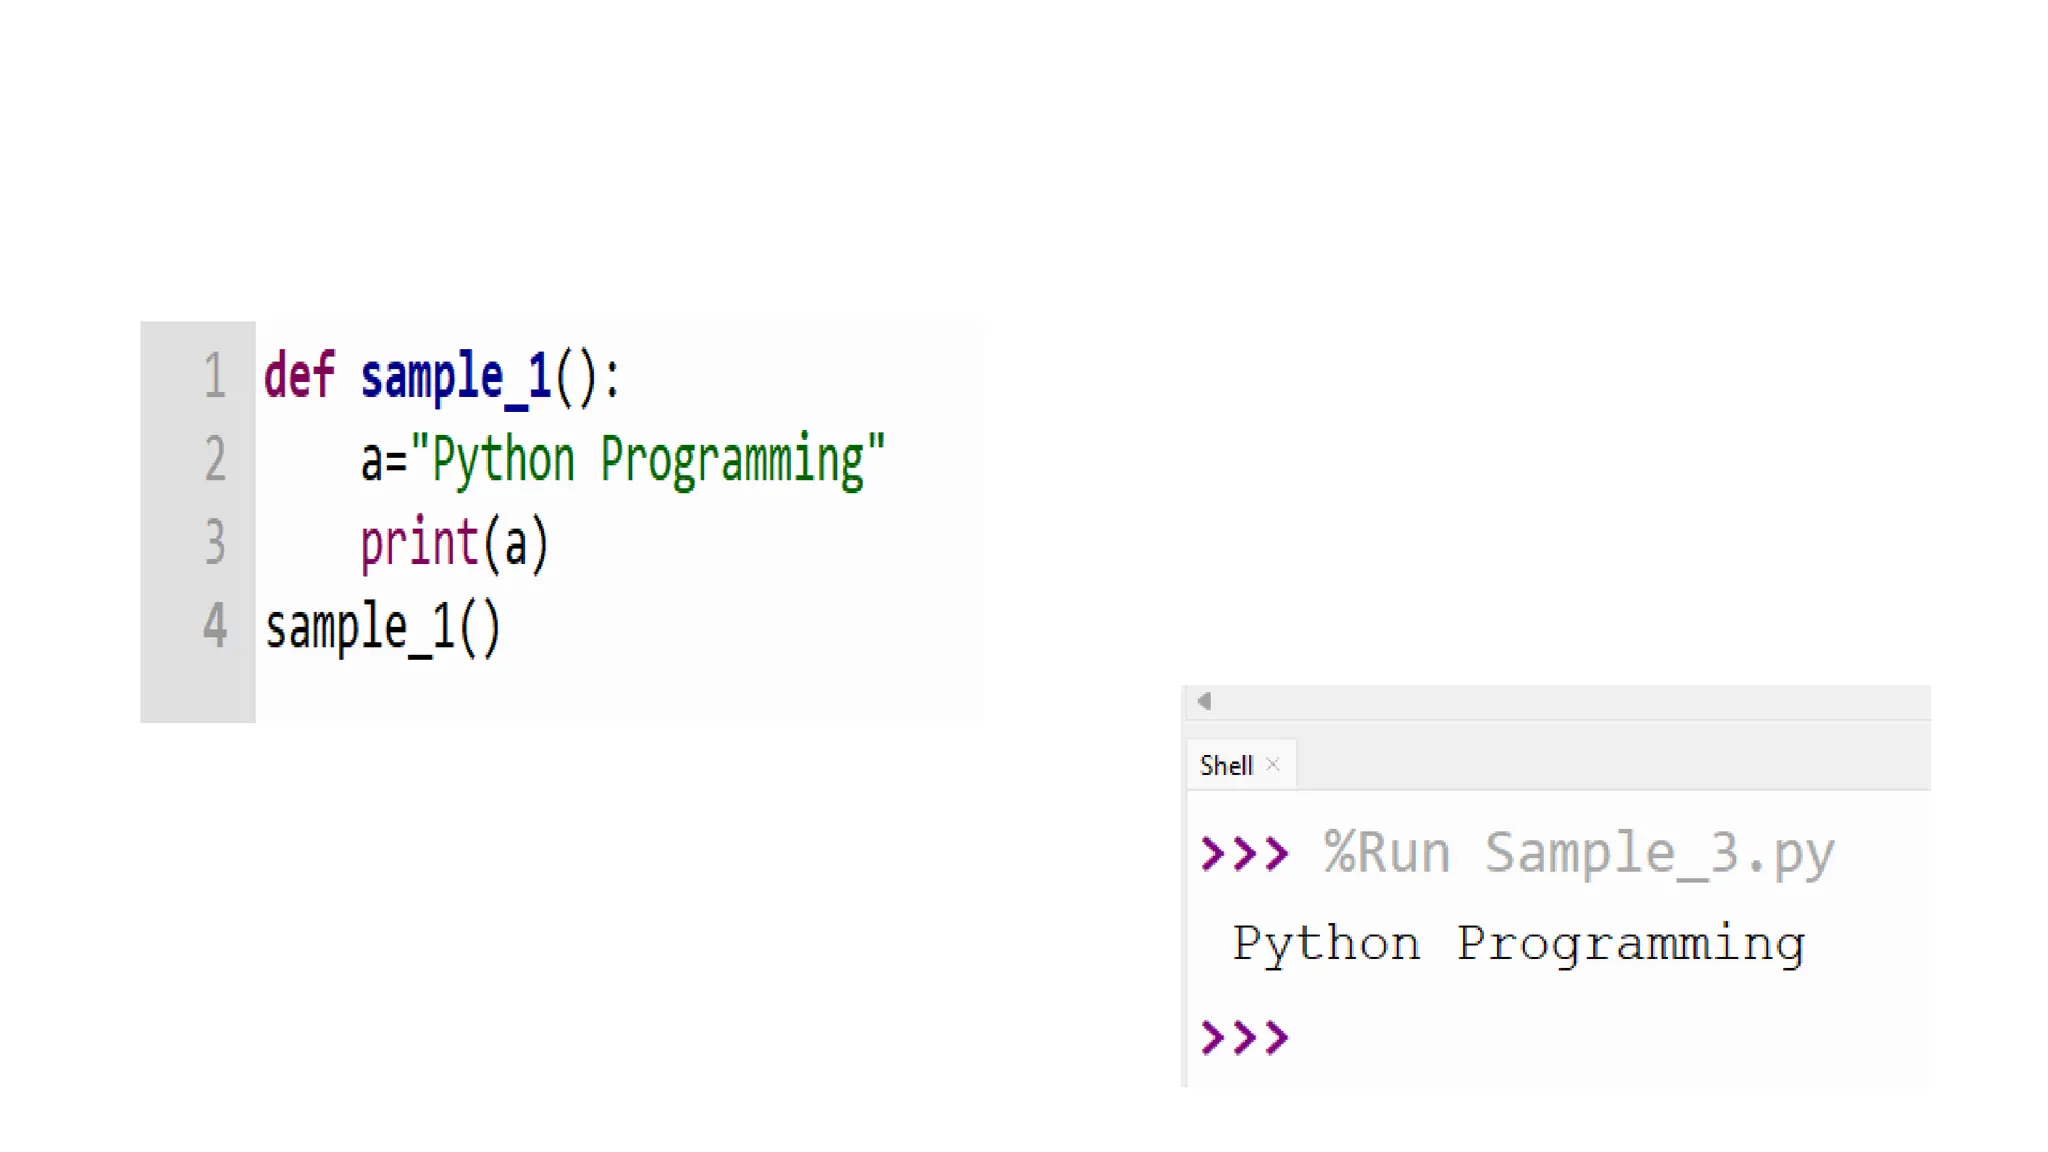Click the last empty shell prompt

point(1245,1037)
